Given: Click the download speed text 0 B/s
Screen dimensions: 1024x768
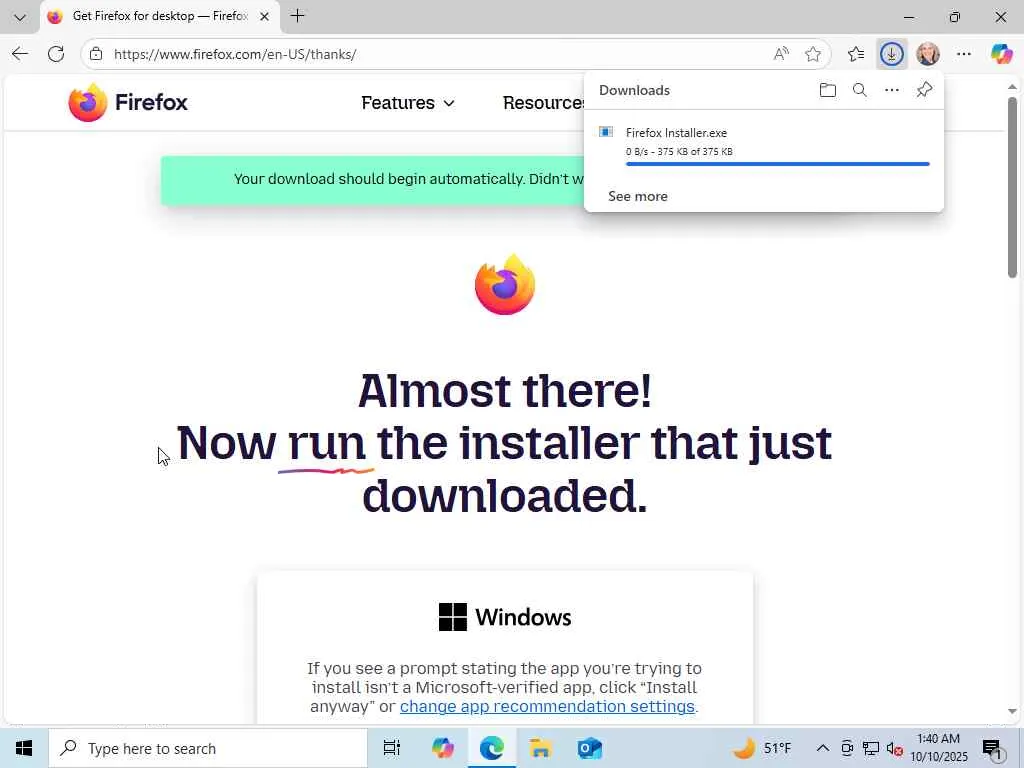Looking at the screenshot, I should (637, 152).
